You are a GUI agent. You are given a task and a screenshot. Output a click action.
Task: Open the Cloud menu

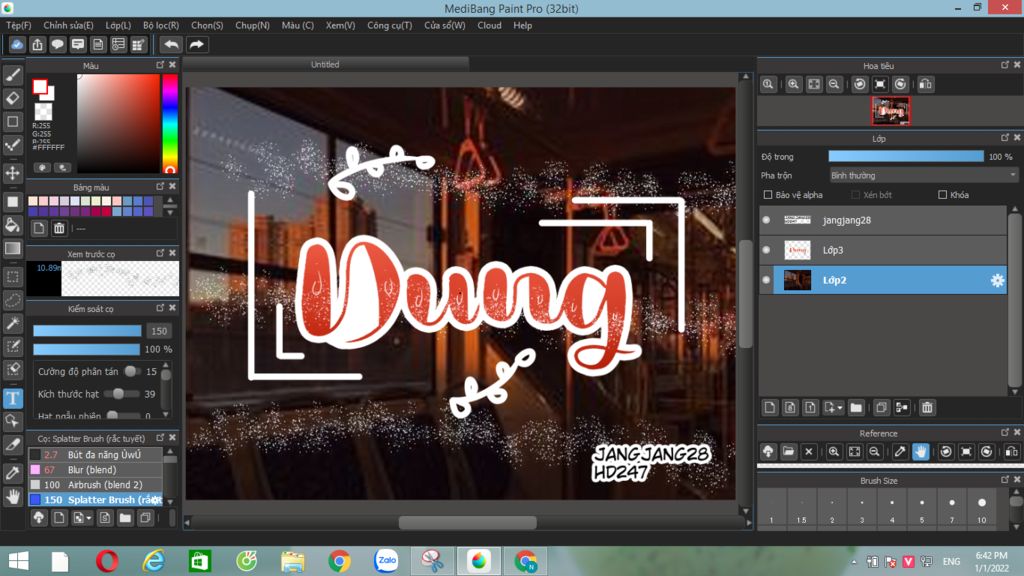(x=489, y=25)
